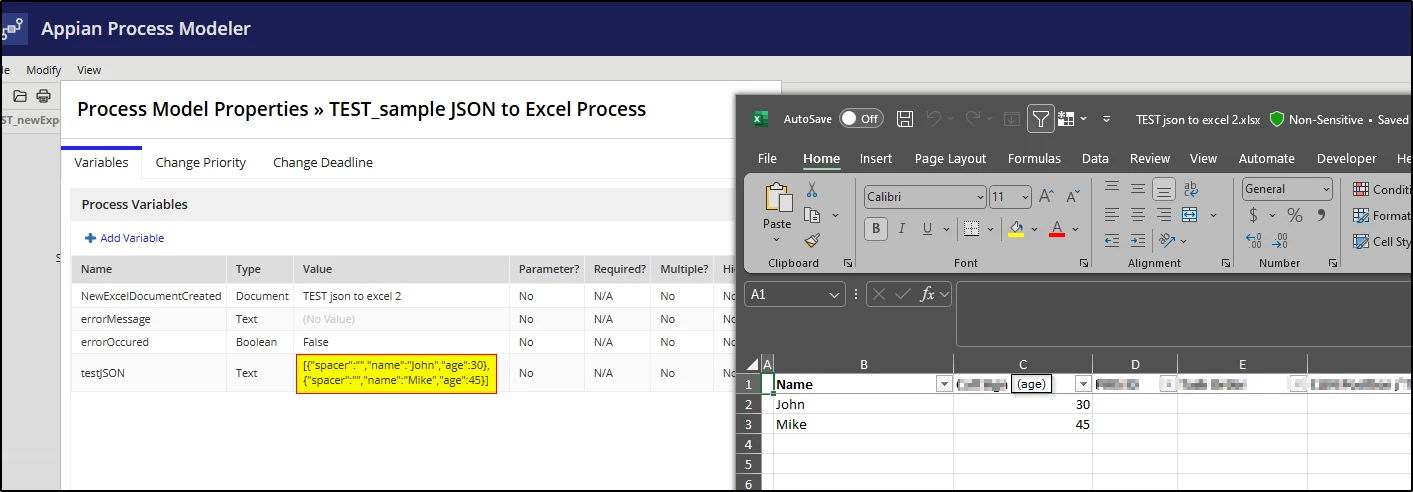Click Accounting Number Format dollar icon

pyautogui.click(x=1254, y=215)
